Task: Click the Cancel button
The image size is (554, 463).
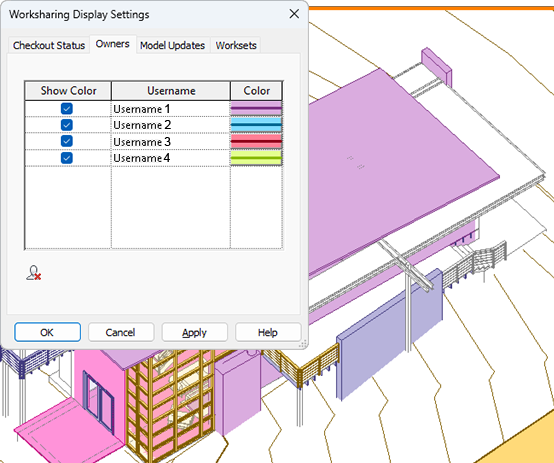Action: coord(121,332)
